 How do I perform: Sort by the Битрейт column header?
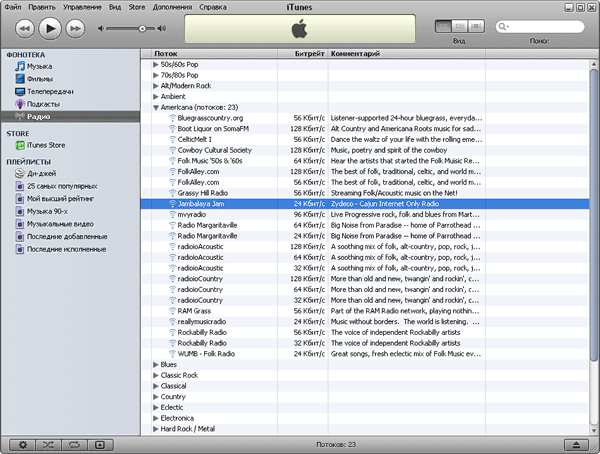click(x=303, y=54)
